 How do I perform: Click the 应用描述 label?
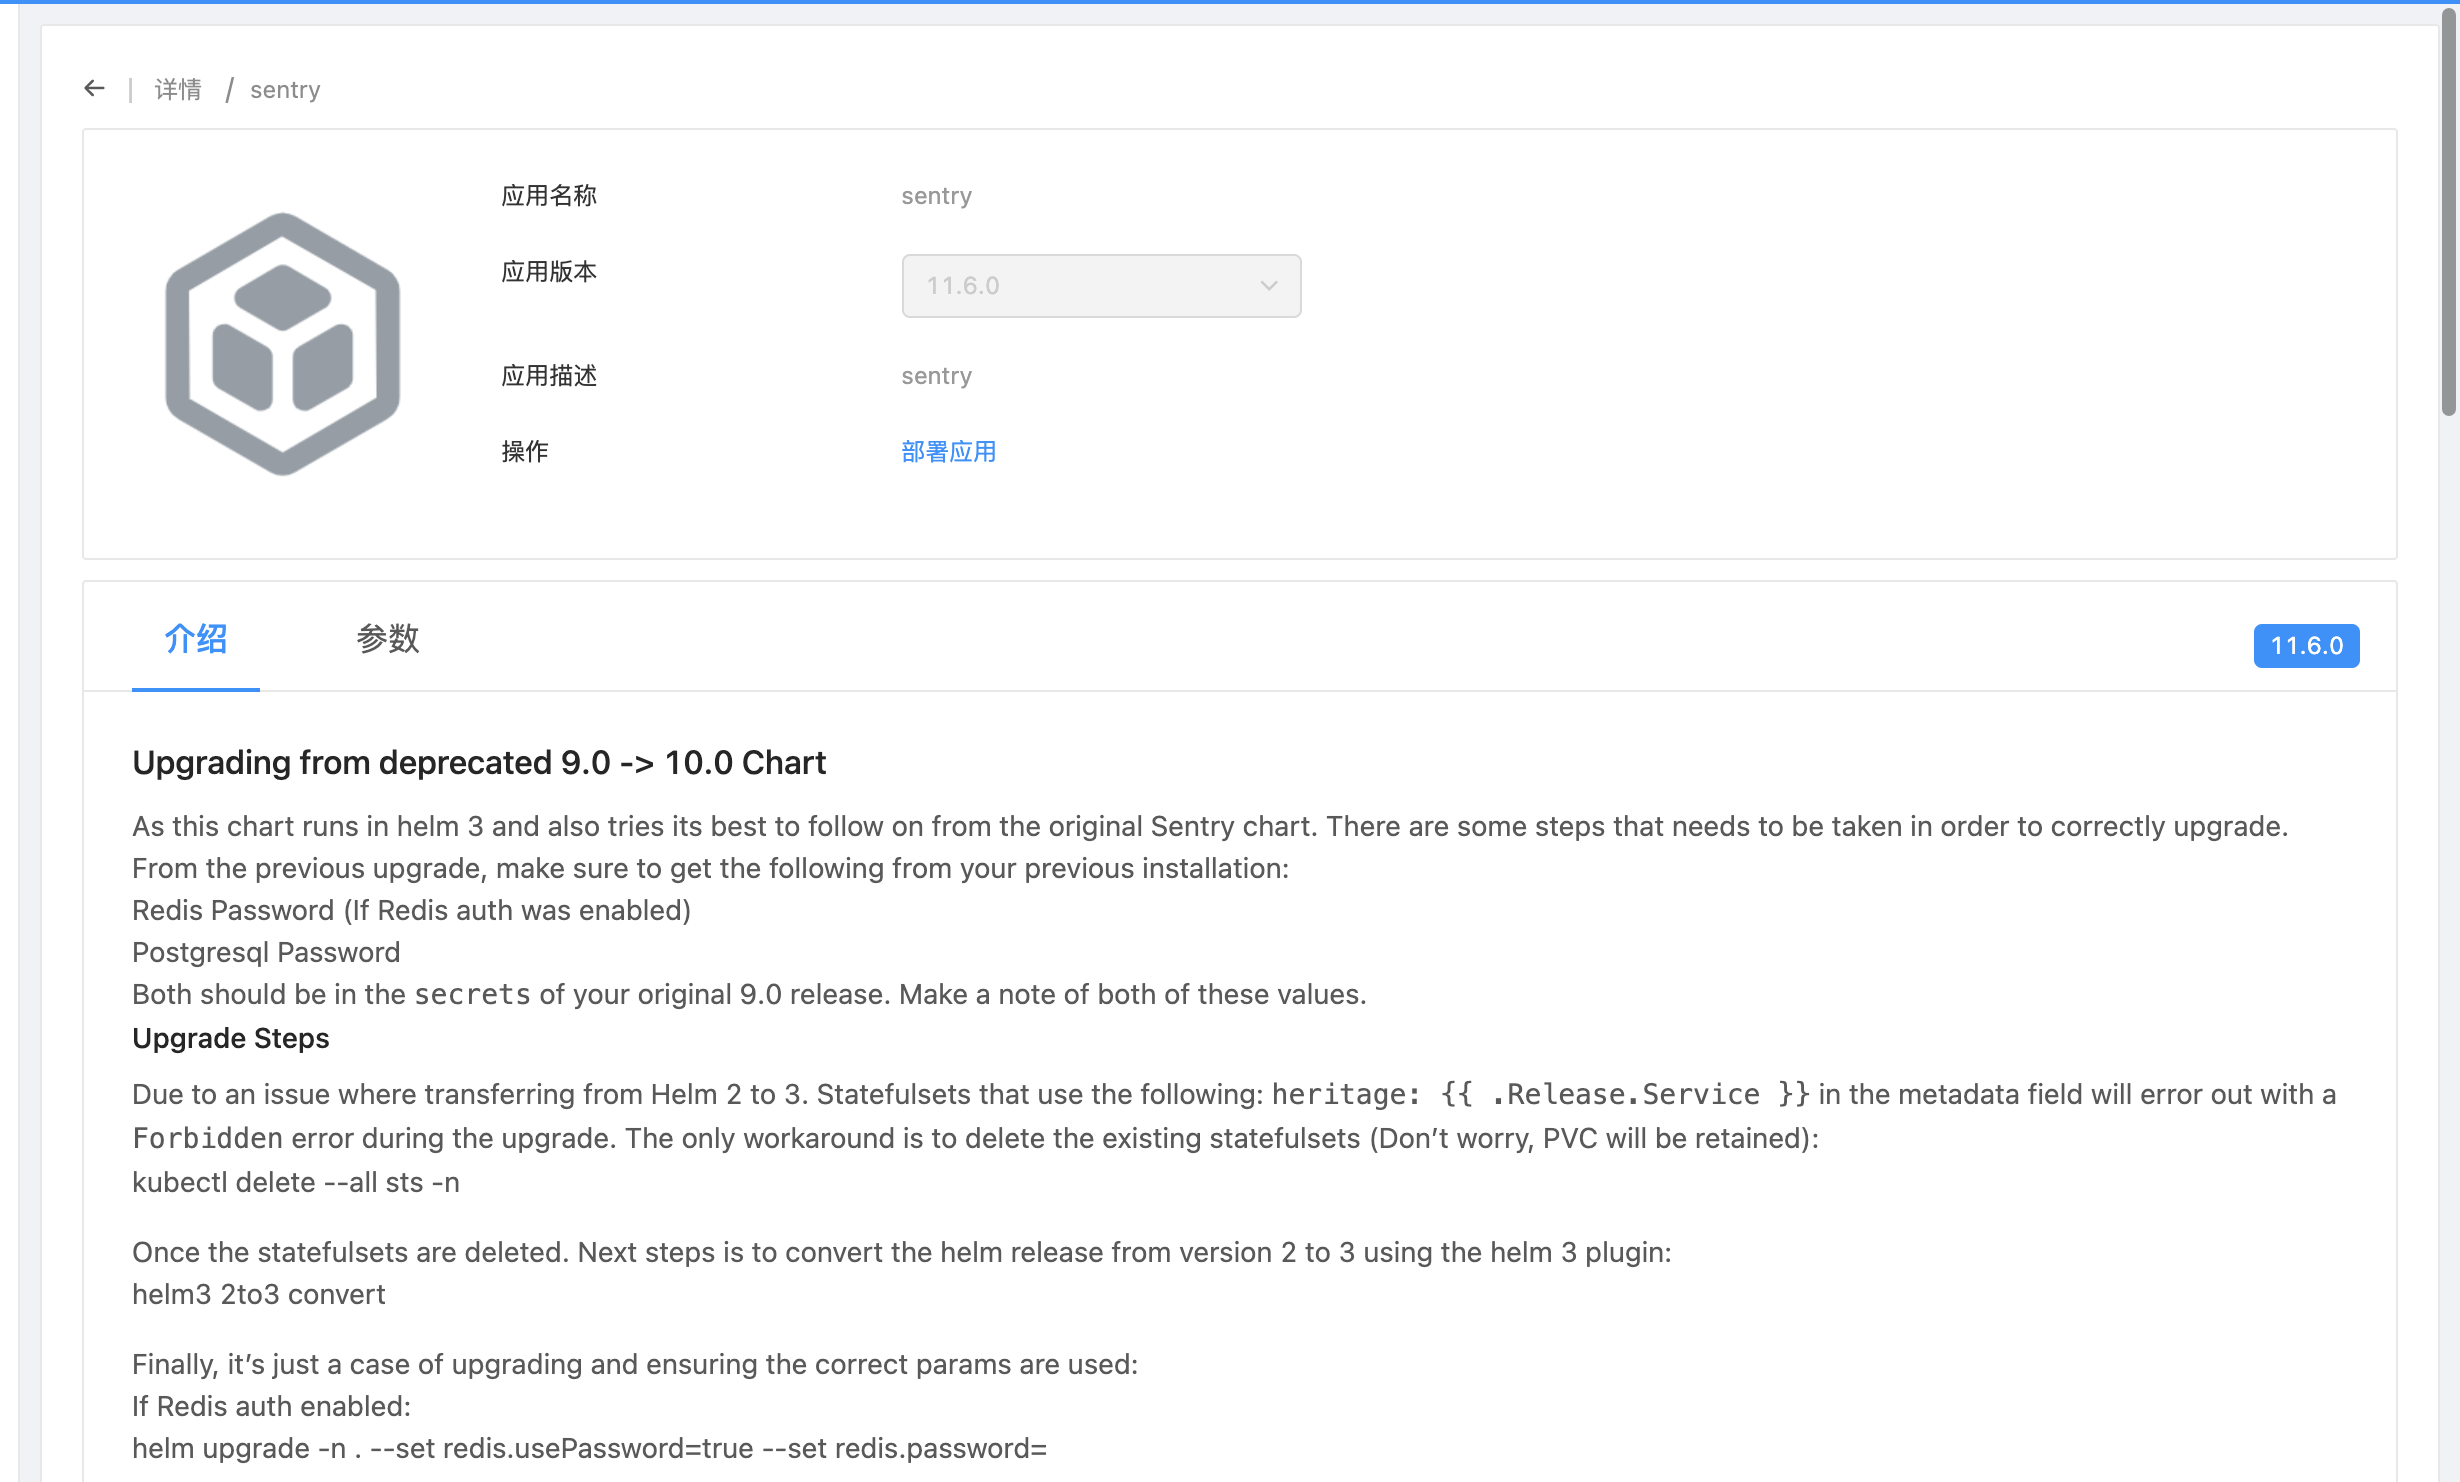tap(549, 376)
